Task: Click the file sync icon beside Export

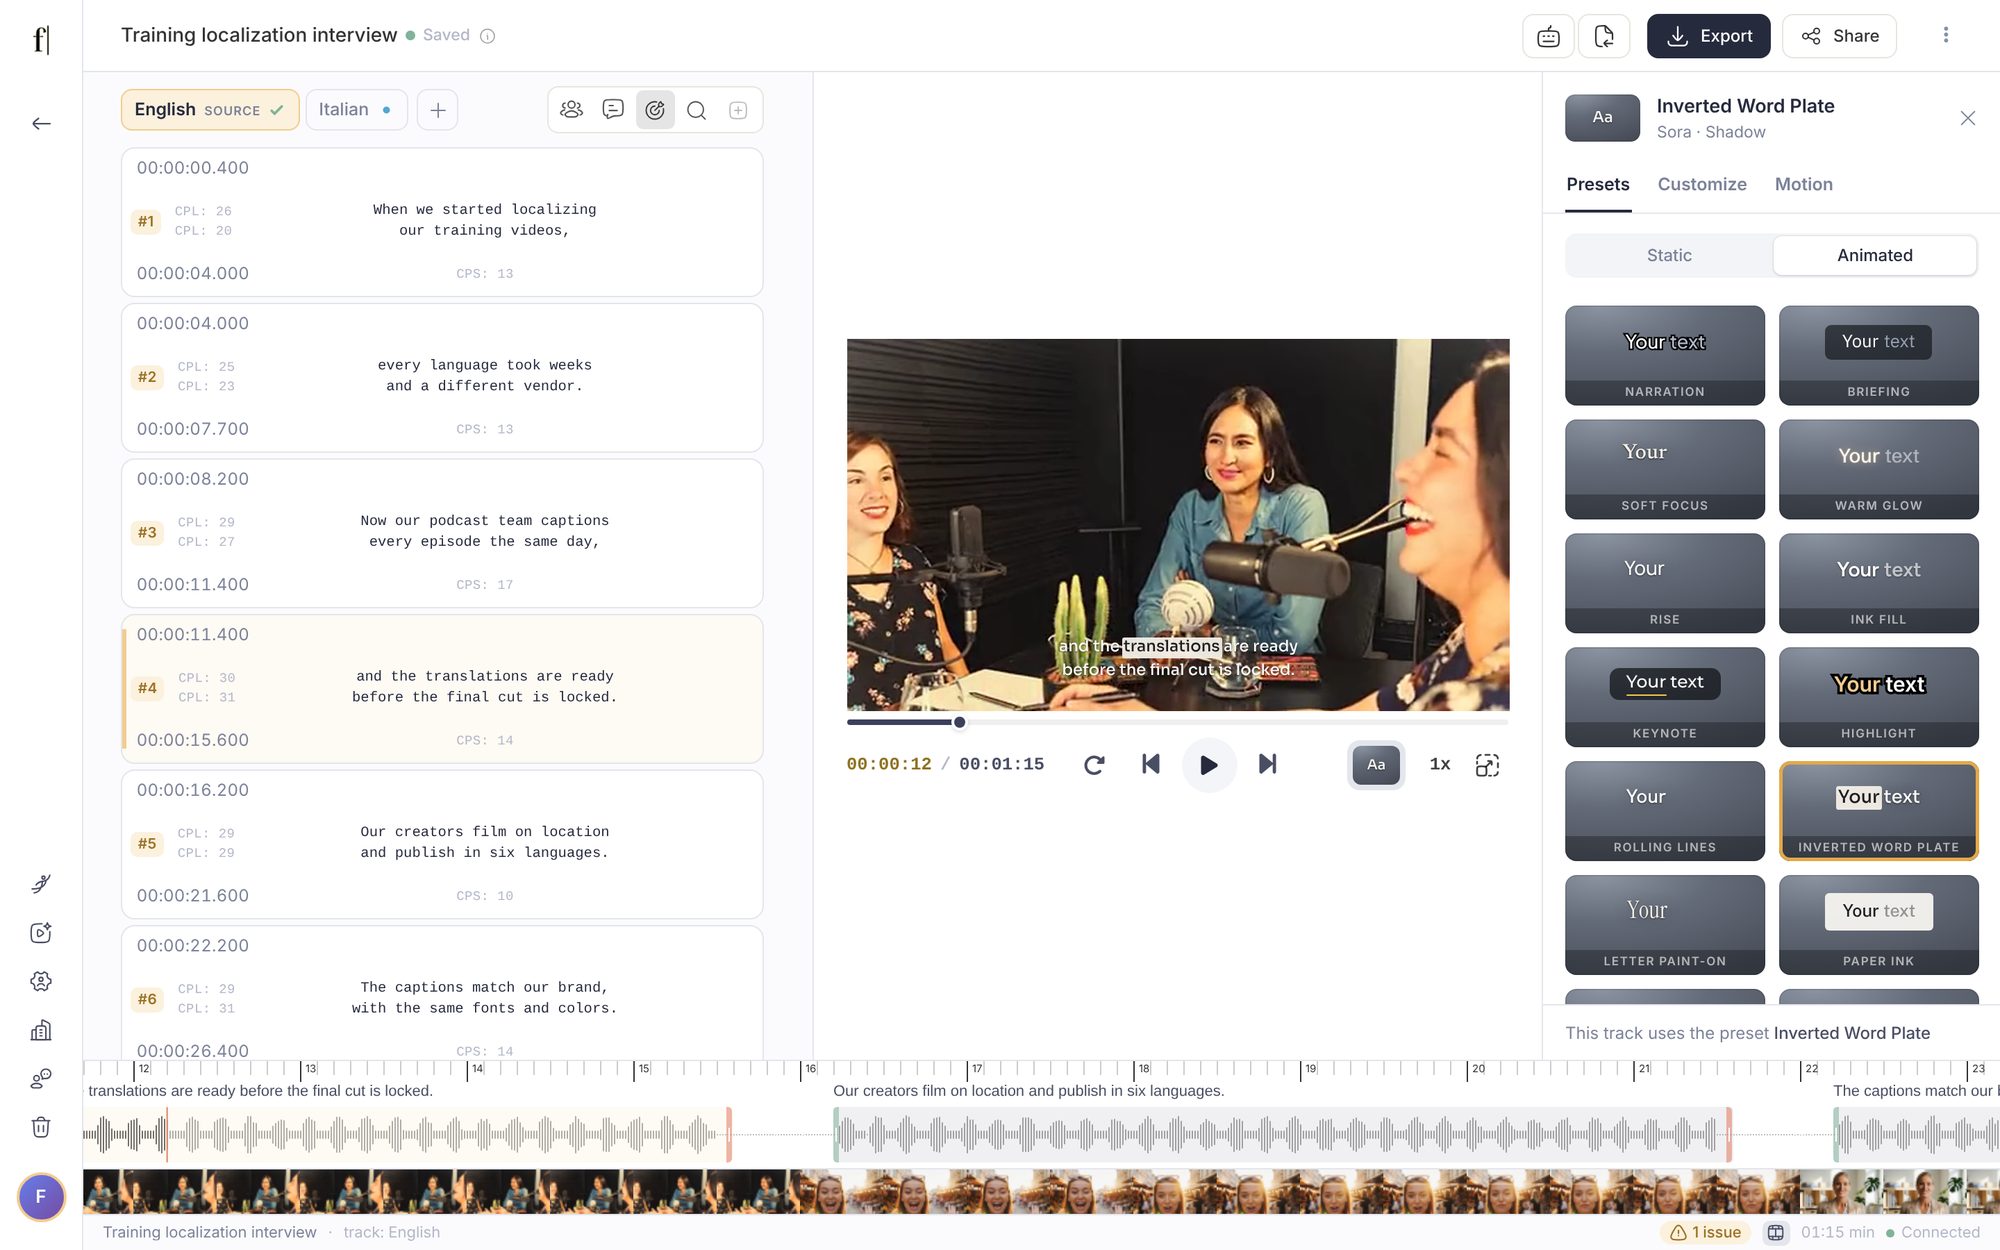Action: tap(1604, 36)
